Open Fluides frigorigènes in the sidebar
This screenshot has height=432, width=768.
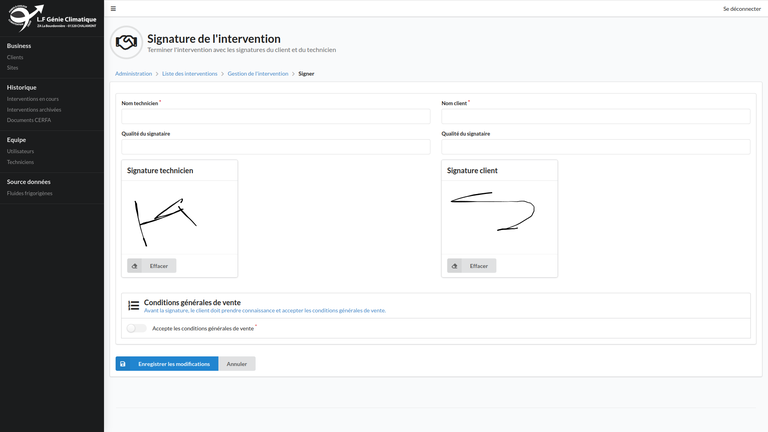click(30, 193)
